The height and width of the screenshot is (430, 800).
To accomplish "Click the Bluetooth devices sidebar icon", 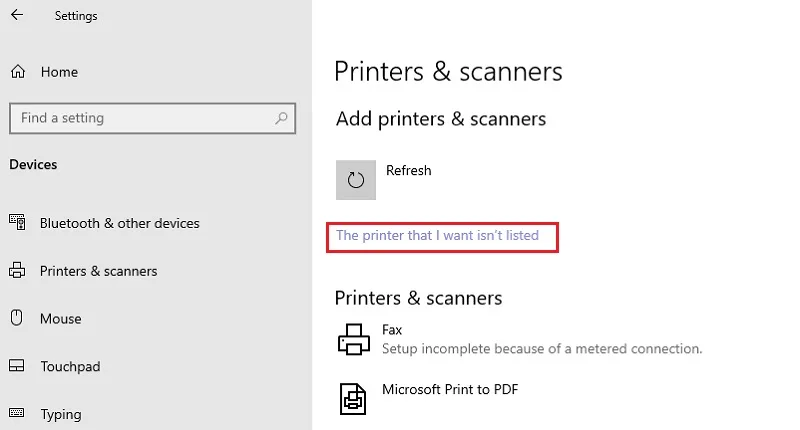I will pos(17,222).
